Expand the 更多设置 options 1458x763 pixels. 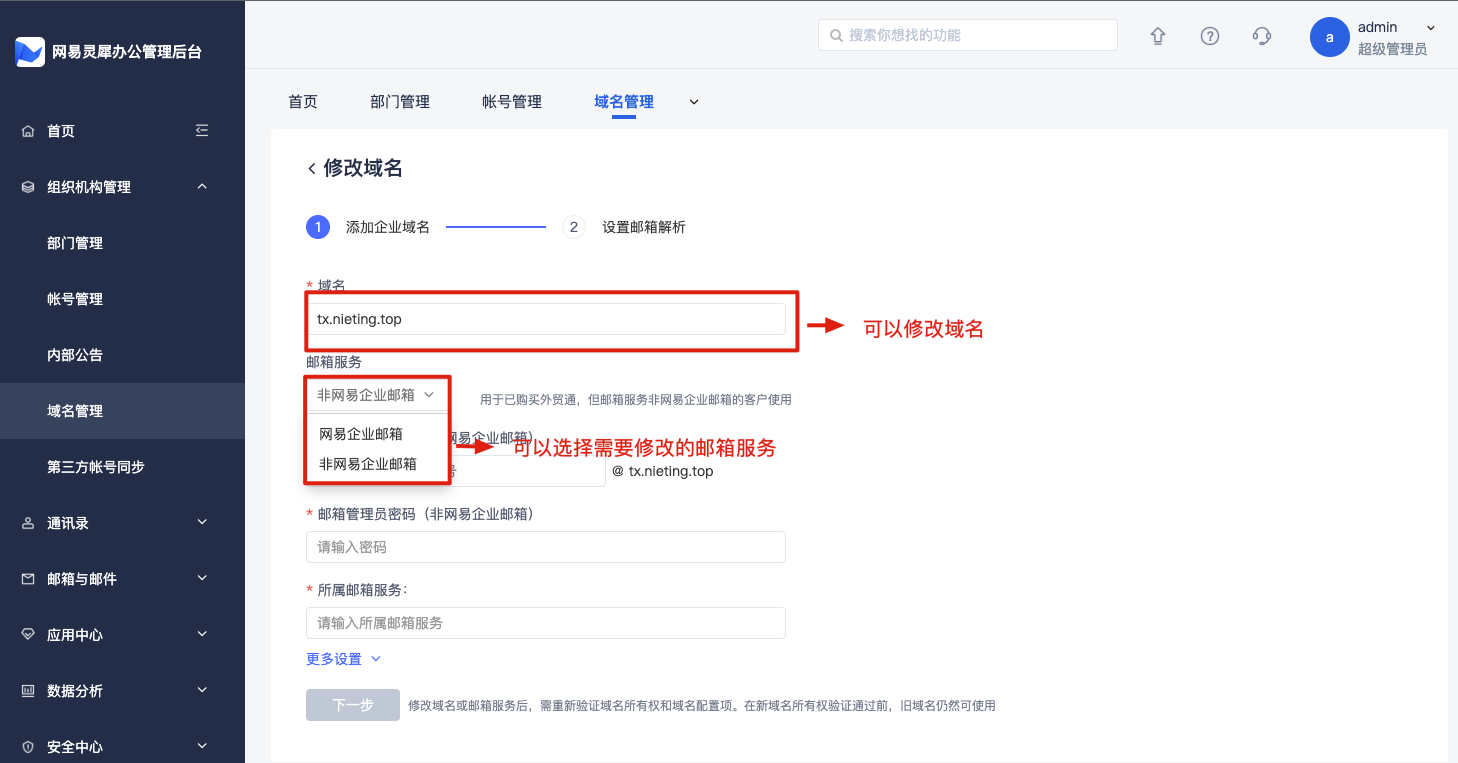(x=343, y=659)
